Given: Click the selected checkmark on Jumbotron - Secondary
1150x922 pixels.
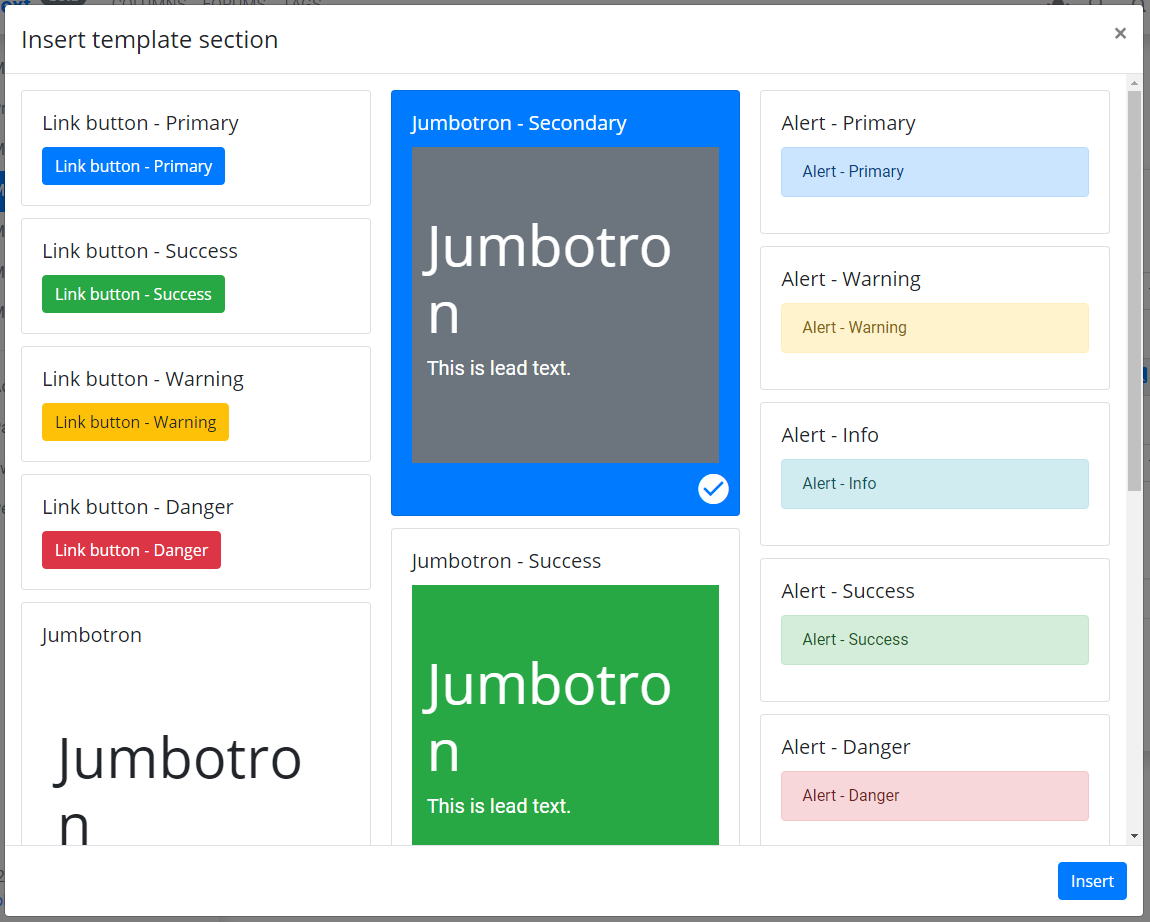Looking at the screenshot, I should [x=713, y=489].
